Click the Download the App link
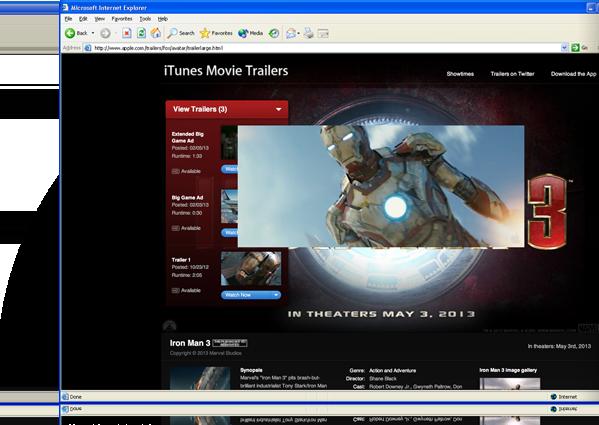The height and width of the screenshot is (425, 599). 573,74
